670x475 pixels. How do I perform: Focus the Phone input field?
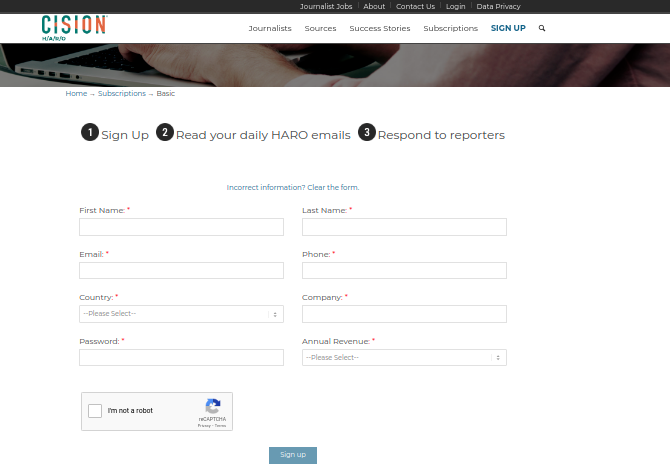pyautogui.click(x=404, y=270)
